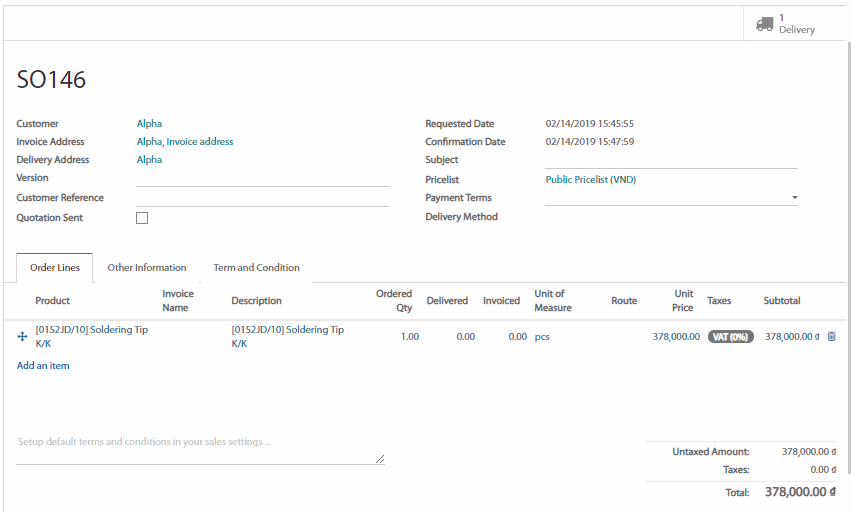Toggle the Quotation Sent checkbox
This screenshot has width=851, height=512.
pyautogui.click(x=142, y=218)
